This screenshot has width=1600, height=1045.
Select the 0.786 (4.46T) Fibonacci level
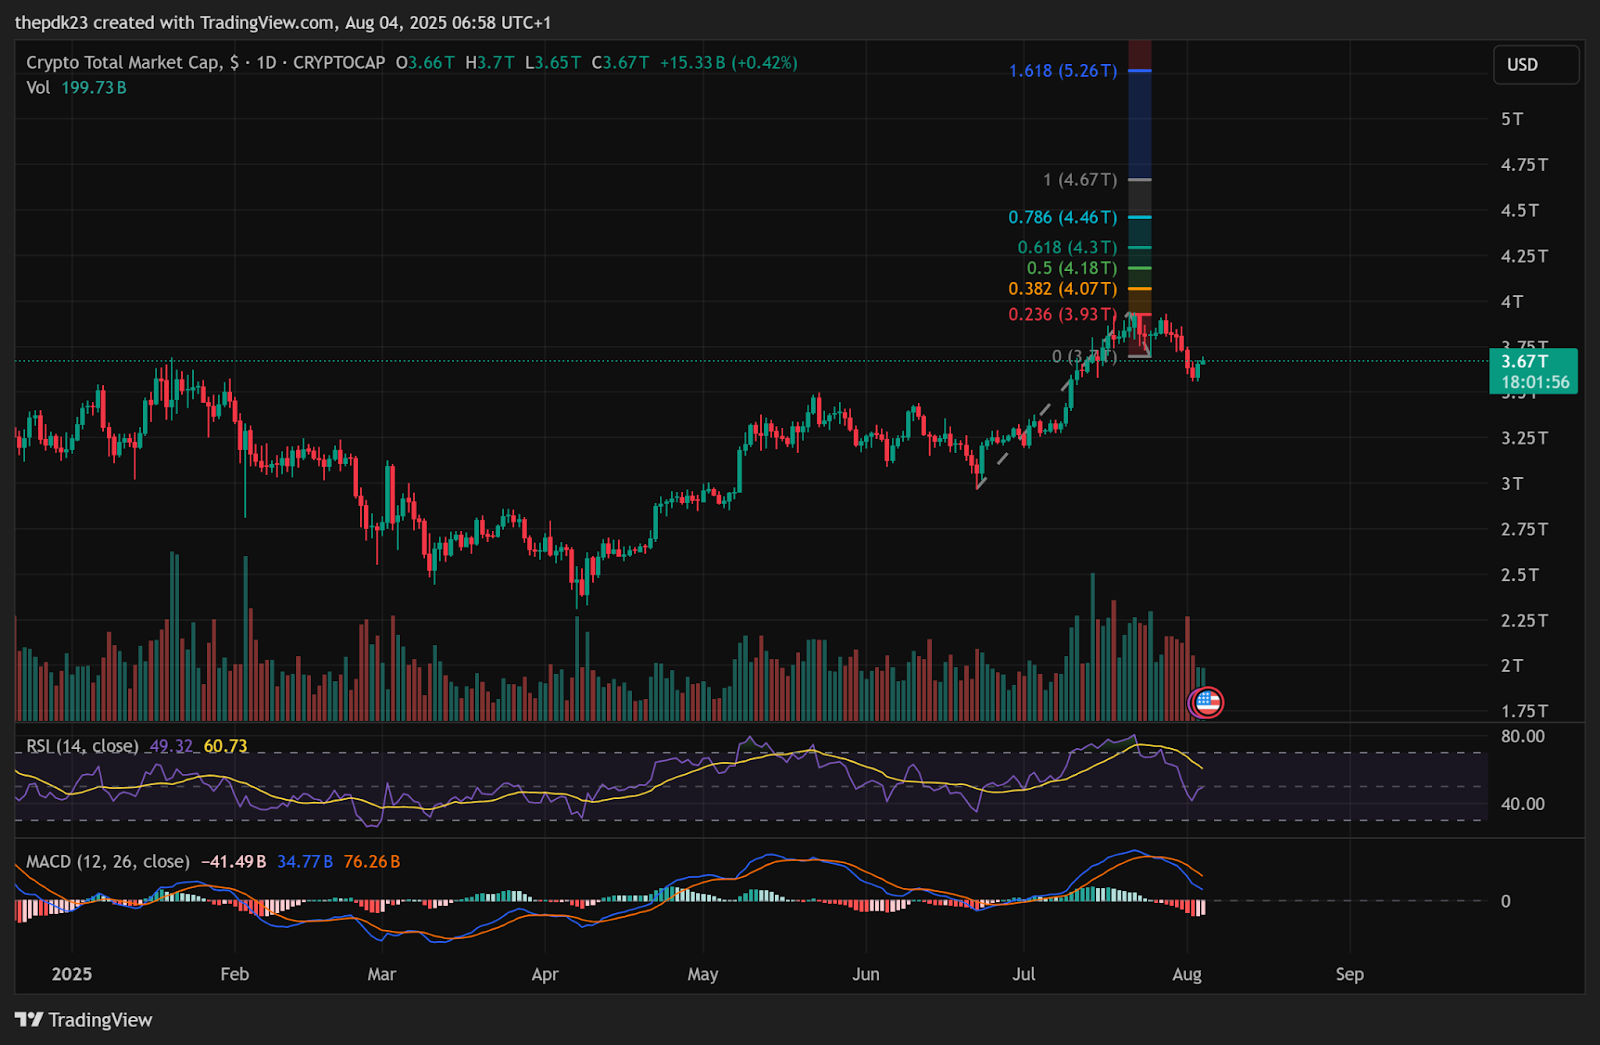pyautogui.click(x=1062, y=217)
